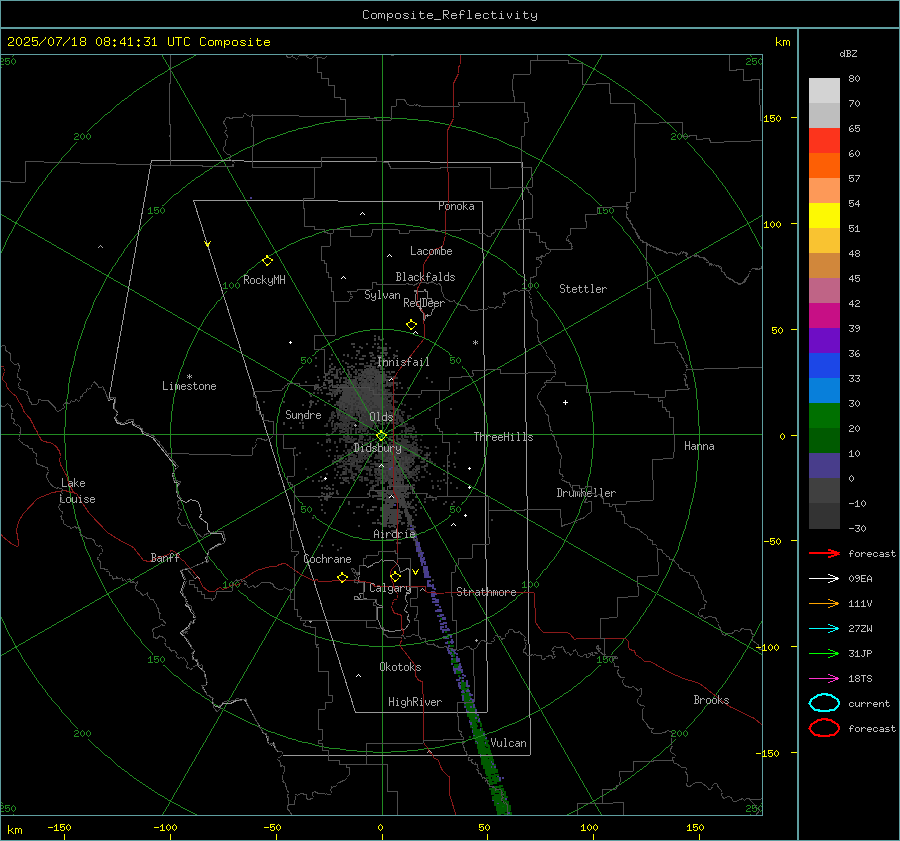This screenshot has height=841, width=900.
Task: Click the 09EA legend label
Action: pyautogui.click(x=860, y=579)
